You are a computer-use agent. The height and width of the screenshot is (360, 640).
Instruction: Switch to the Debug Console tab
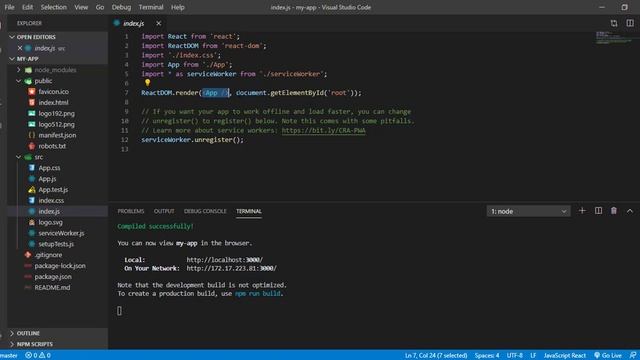[x=205, y=211]
